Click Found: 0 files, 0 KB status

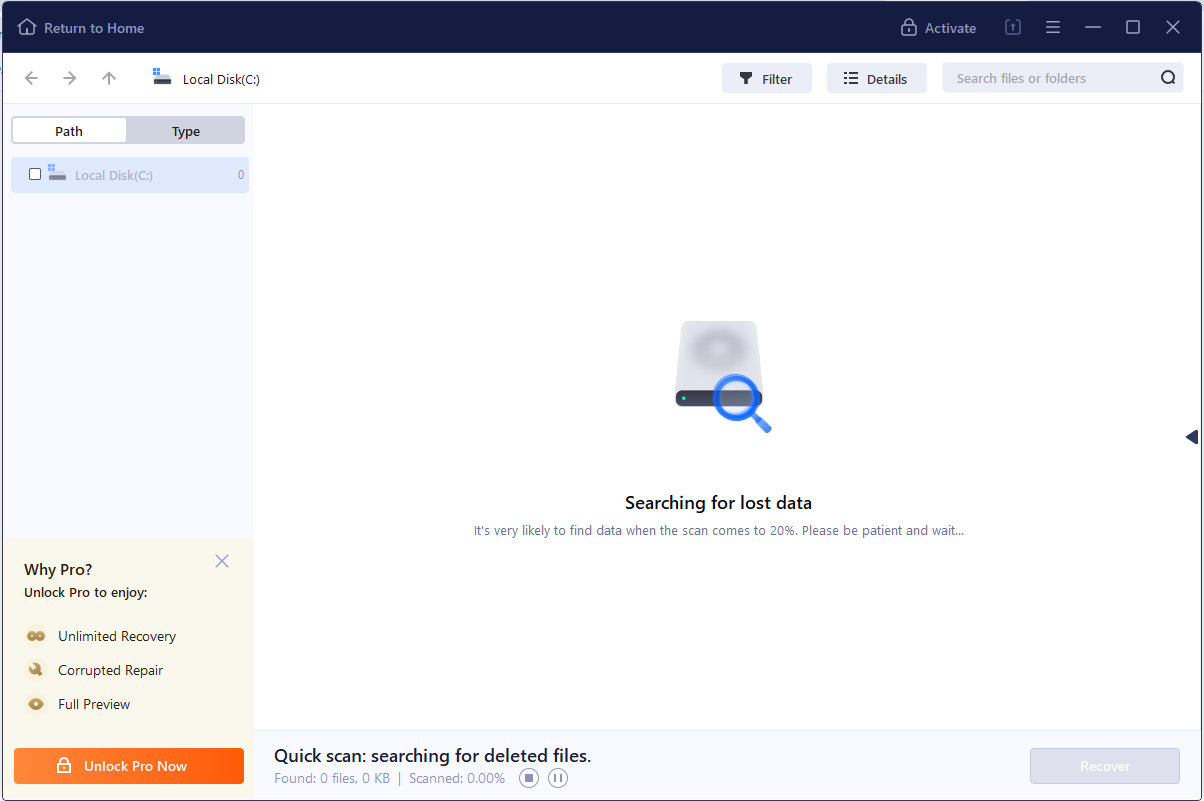coord(332,778)
